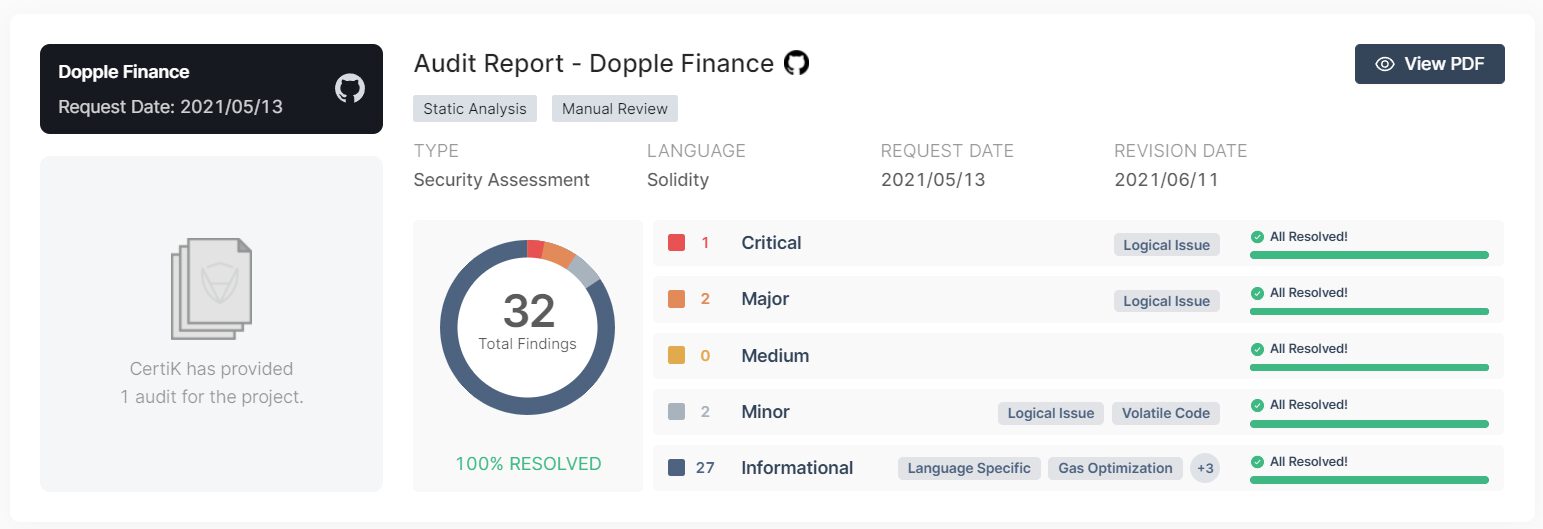Click the 100% RESOLVED text

[x=528, y=464]
